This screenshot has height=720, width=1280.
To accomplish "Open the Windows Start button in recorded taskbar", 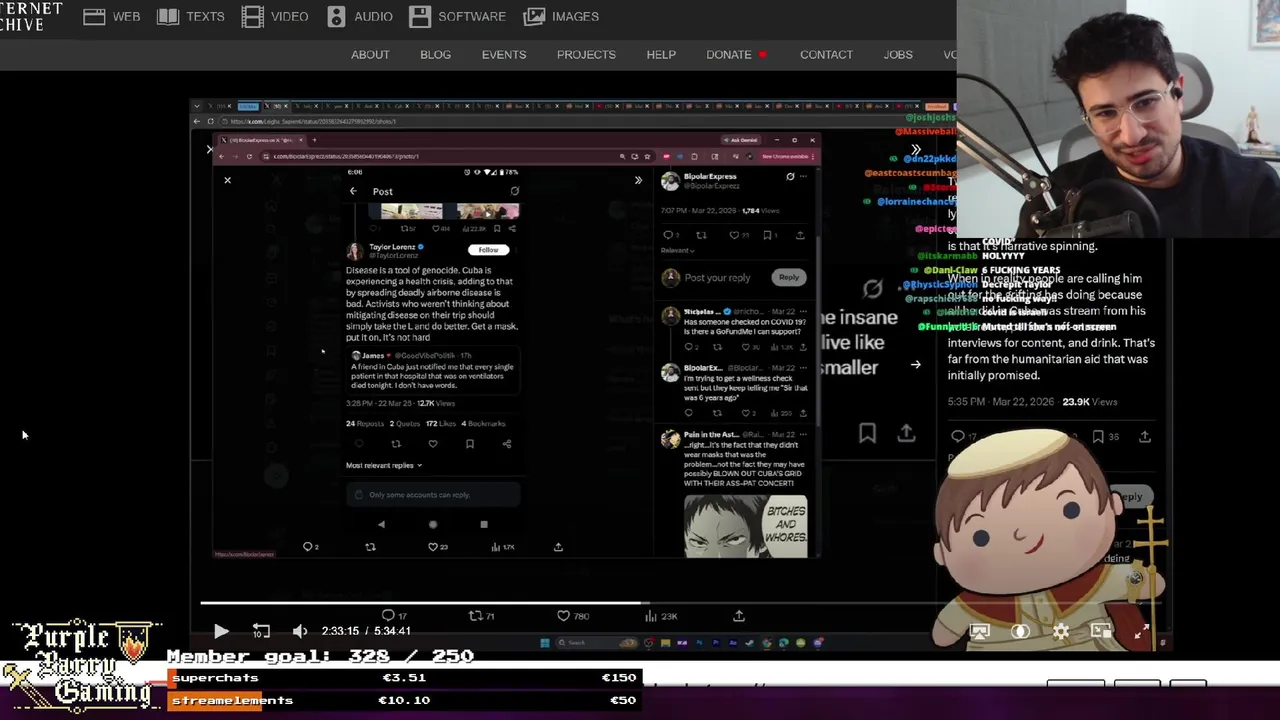I will [545, 643].
